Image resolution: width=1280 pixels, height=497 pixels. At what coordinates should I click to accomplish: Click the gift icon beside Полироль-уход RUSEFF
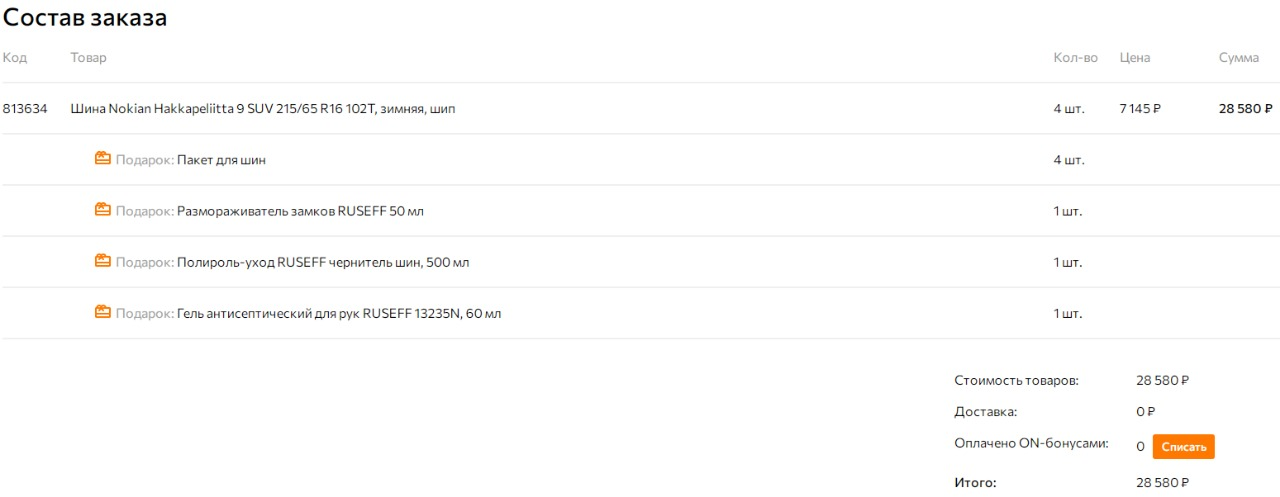[x=103, y=261]
